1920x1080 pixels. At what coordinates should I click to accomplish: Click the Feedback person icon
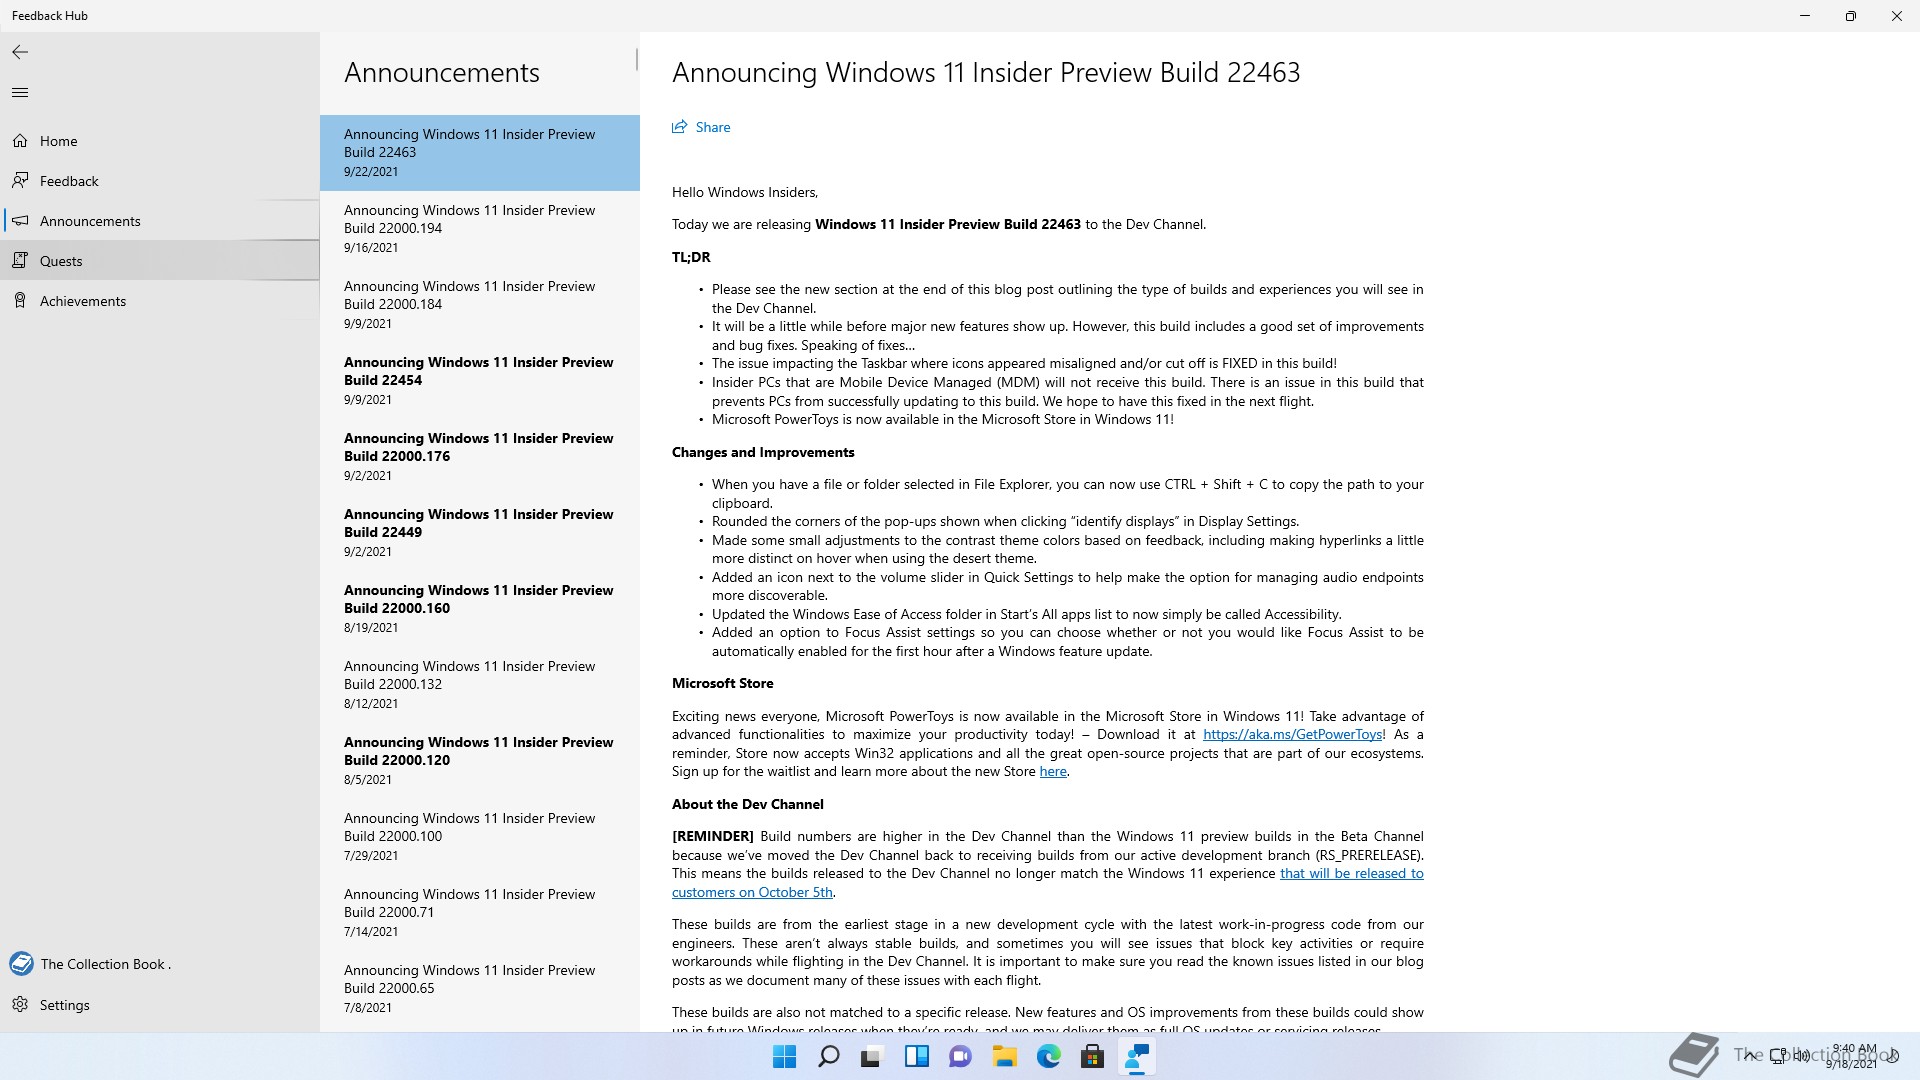pos(20,181)
